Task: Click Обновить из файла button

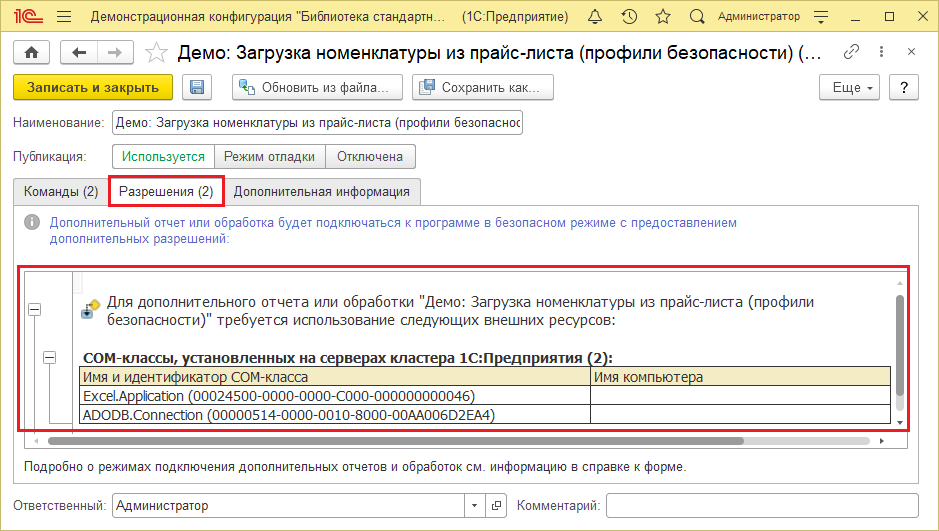Action: click(x=317, y=87)
